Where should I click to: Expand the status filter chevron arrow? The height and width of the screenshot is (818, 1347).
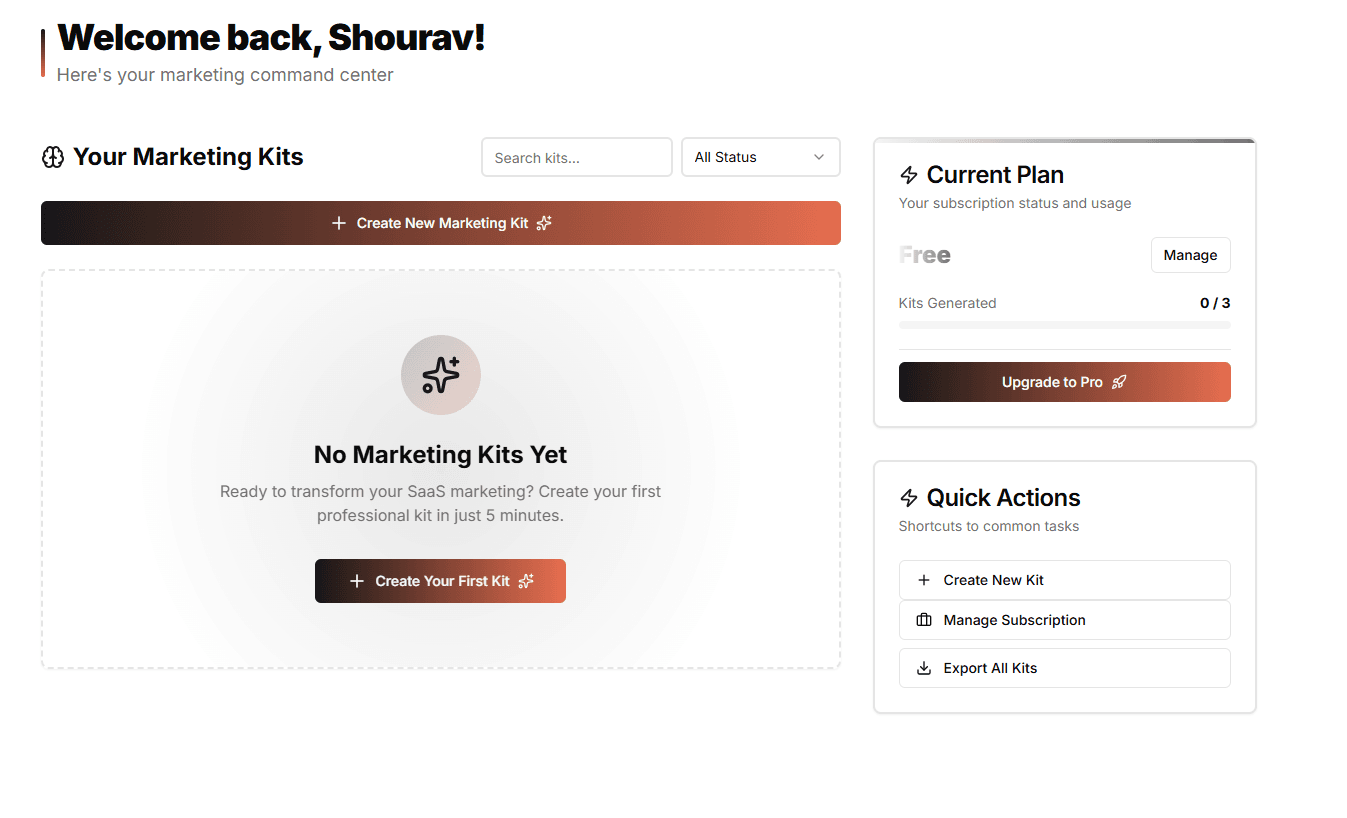point(819,157)
